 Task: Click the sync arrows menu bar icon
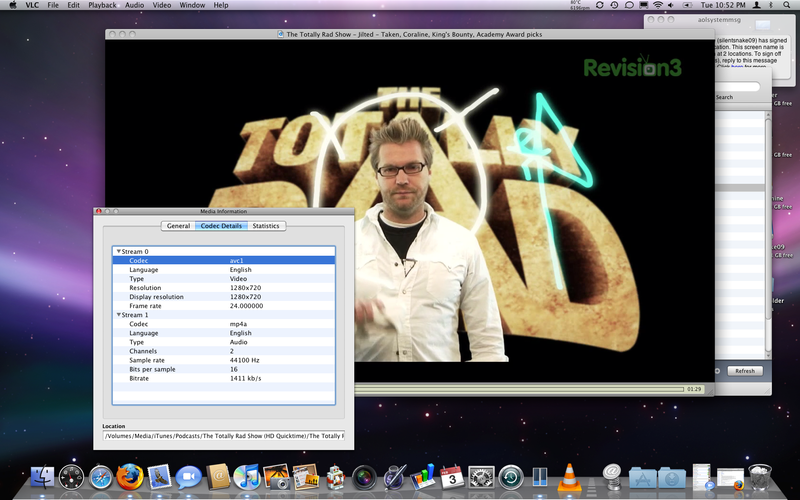pos(599,5)
